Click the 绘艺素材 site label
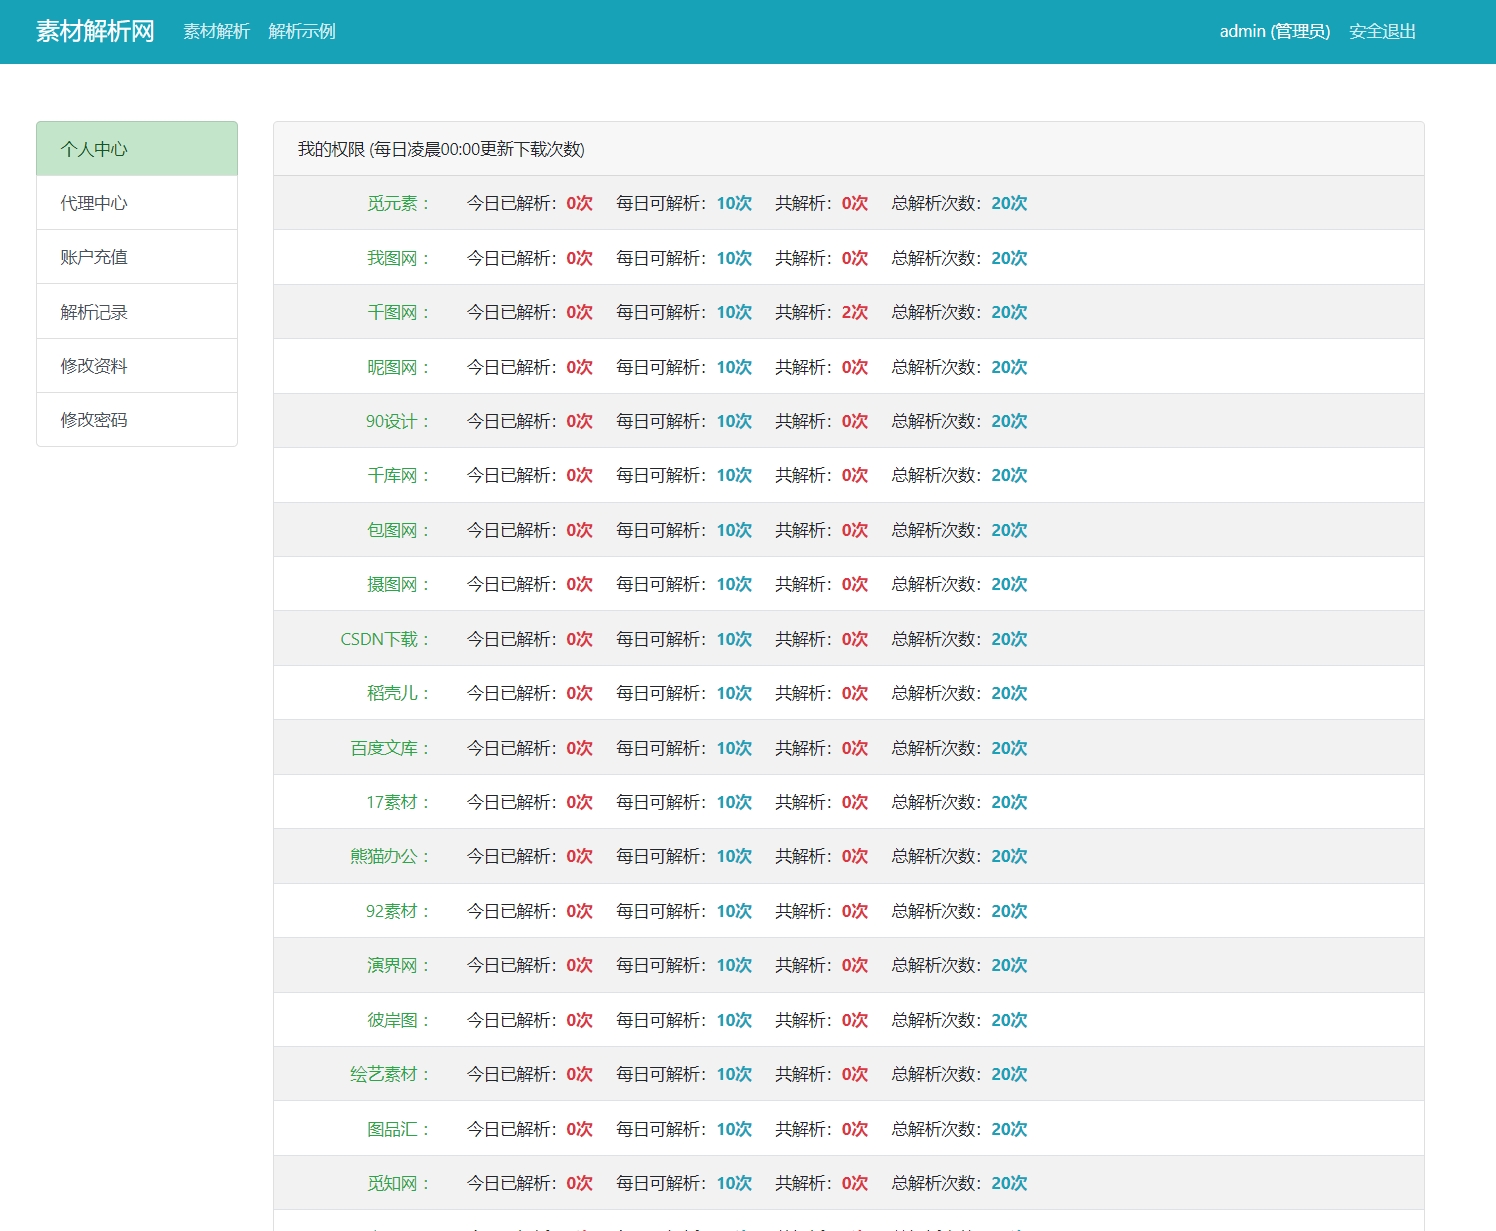The image size is (1496, 1231). pyautogui.click(x=390, y=1074)
